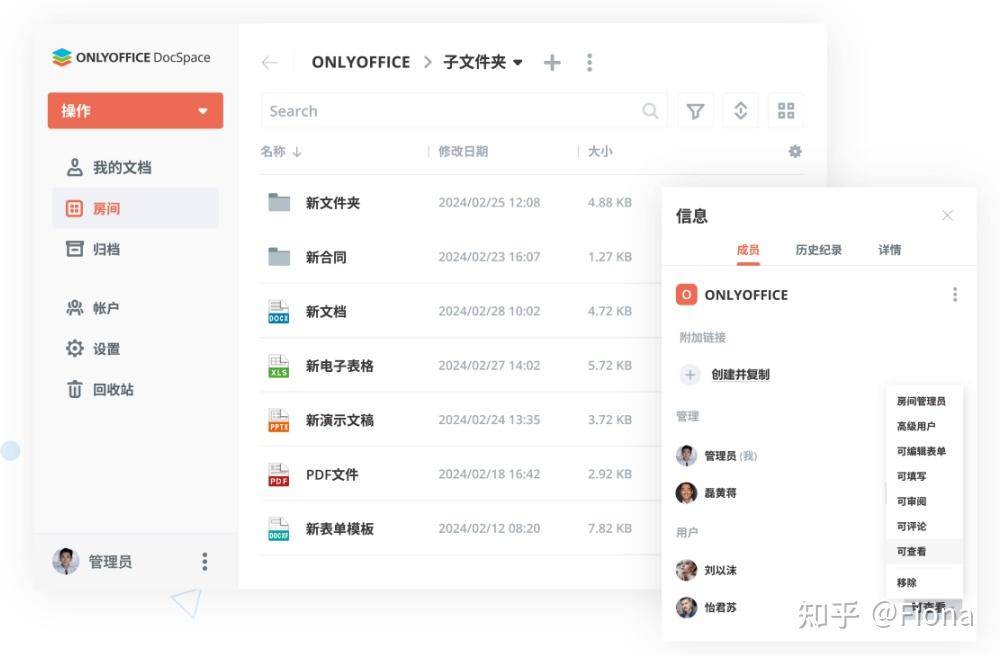This screenshot has width=1000, height=655.
Task: Click ONLYOFFICE in the breadcrumb
Action: (x=361, y=63)
